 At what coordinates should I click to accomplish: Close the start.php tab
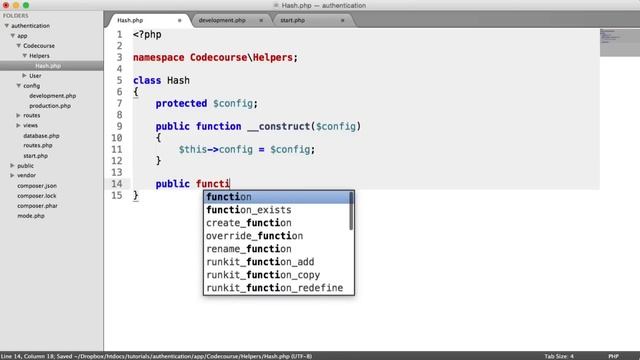[x=342, y=20]
